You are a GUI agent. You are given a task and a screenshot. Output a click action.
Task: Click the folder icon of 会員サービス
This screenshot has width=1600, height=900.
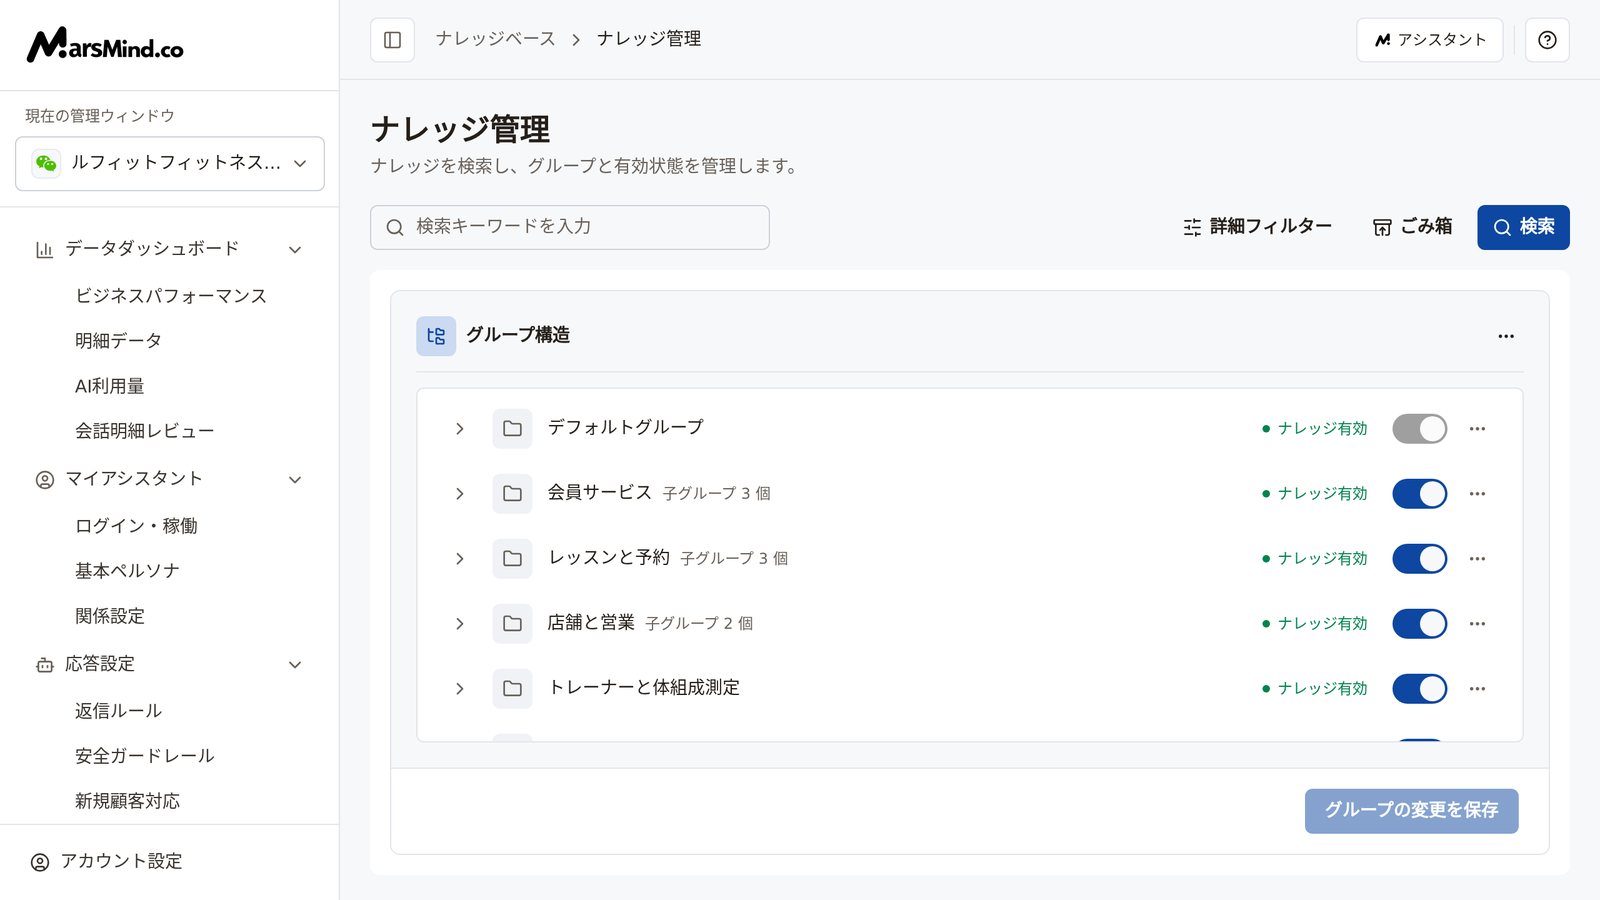(512, 494)
